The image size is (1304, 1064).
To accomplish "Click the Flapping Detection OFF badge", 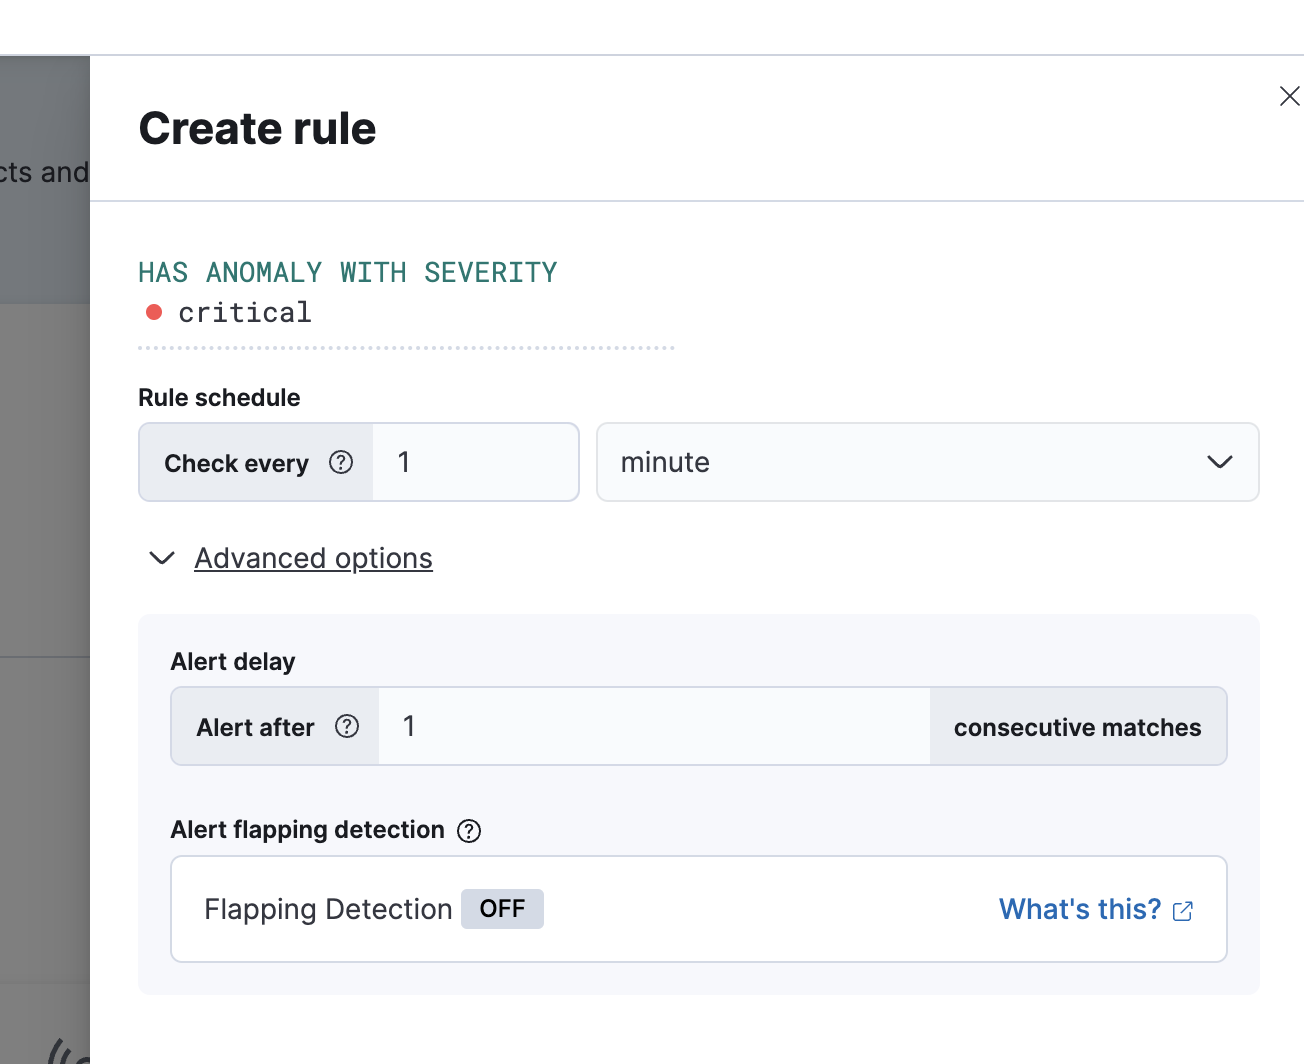I will pos(502,909).
